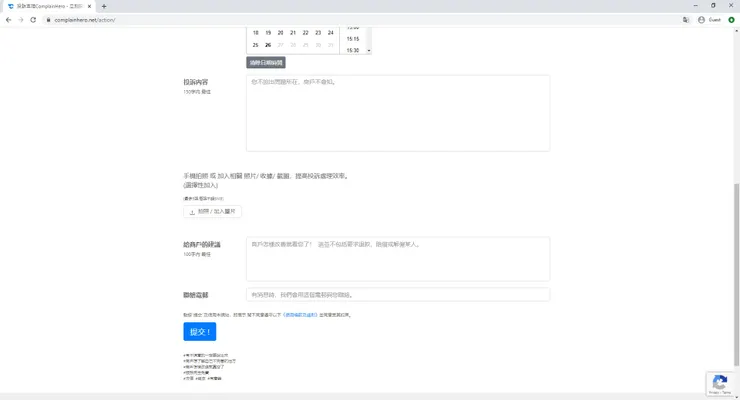
Task: Select day 25 in the calendar
Action: (x=255, y=45)
